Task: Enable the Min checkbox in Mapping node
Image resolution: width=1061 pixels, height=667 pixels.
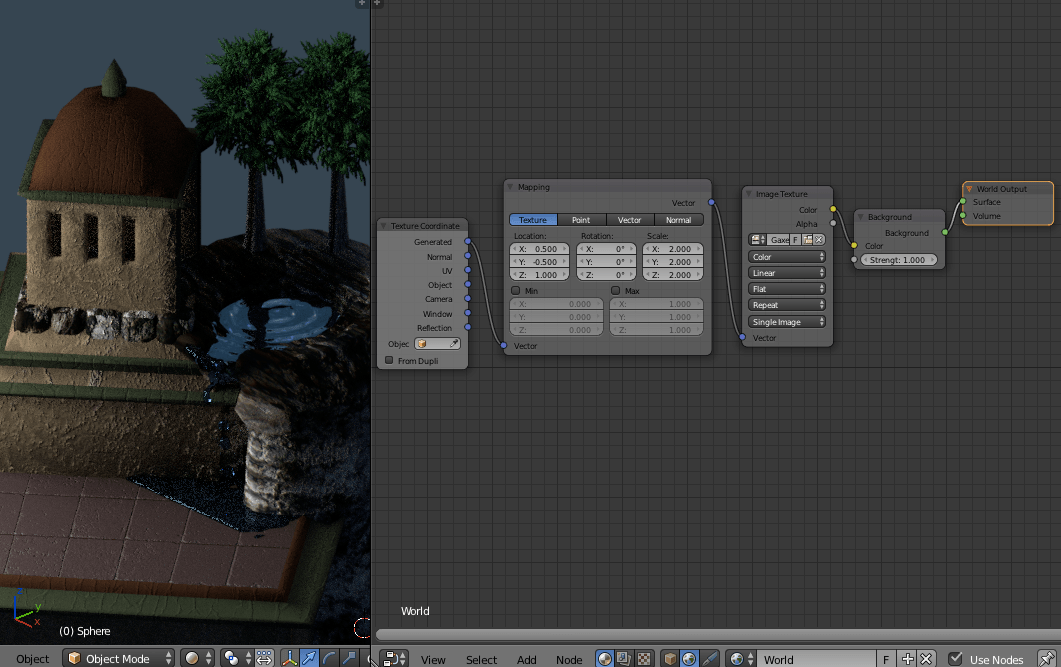Action: click(517, 290)
